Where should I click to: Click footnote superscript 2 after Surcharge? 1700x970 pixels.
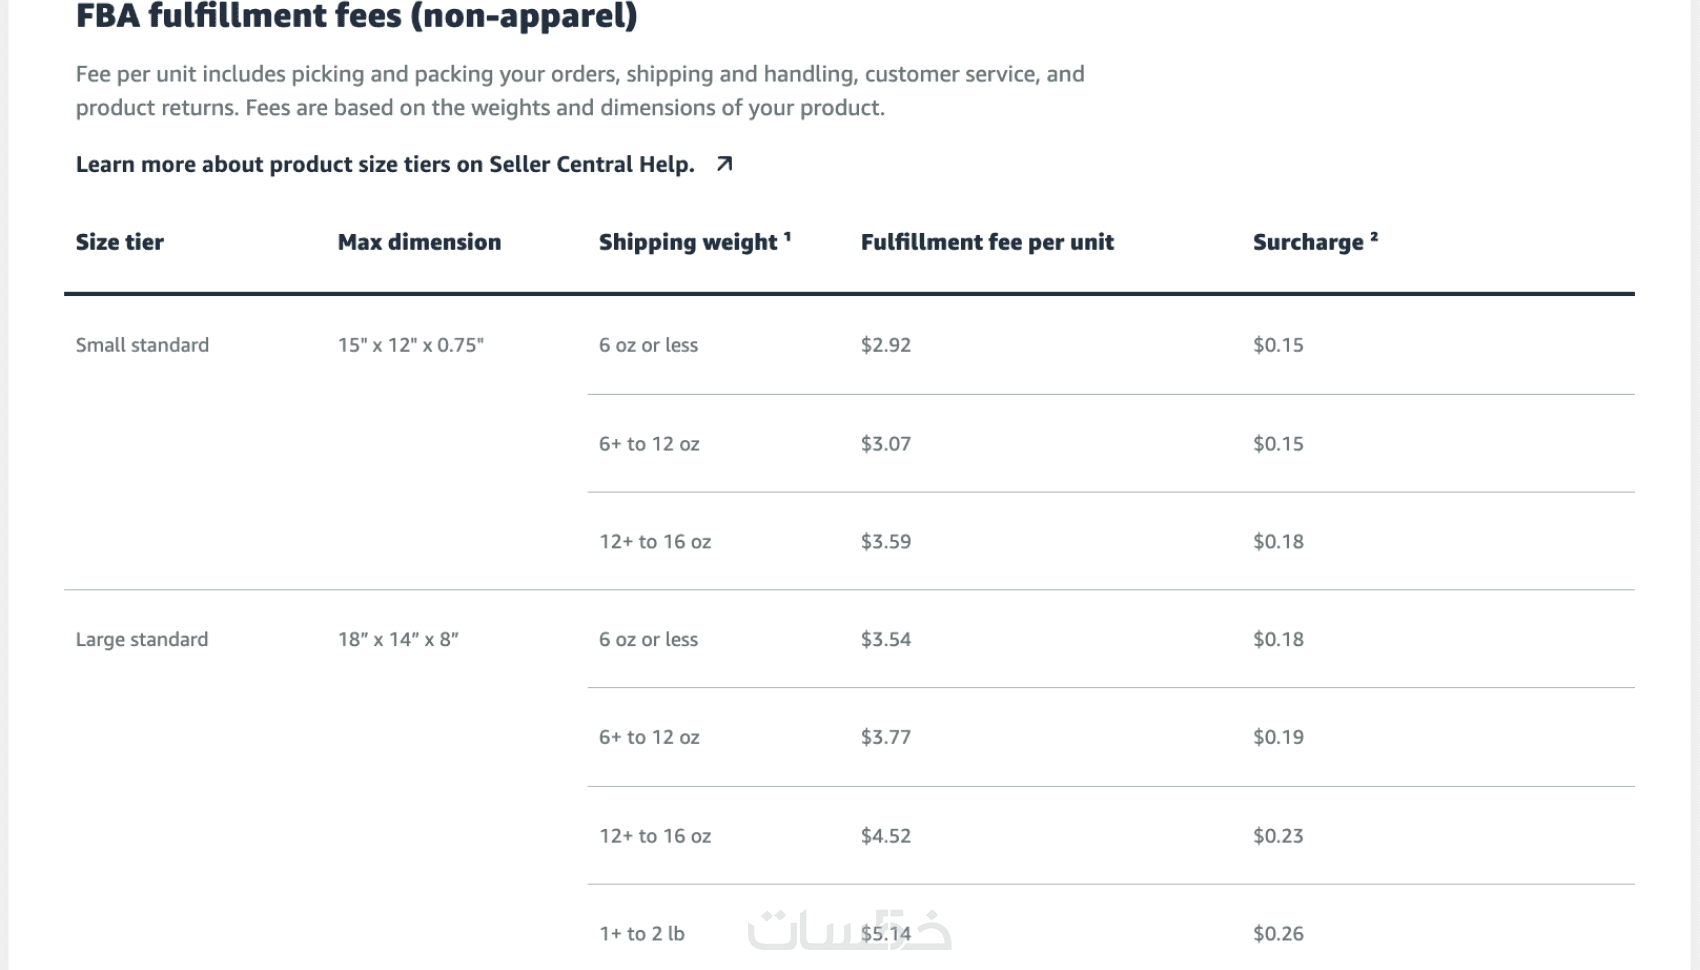tap(1374, 237)
